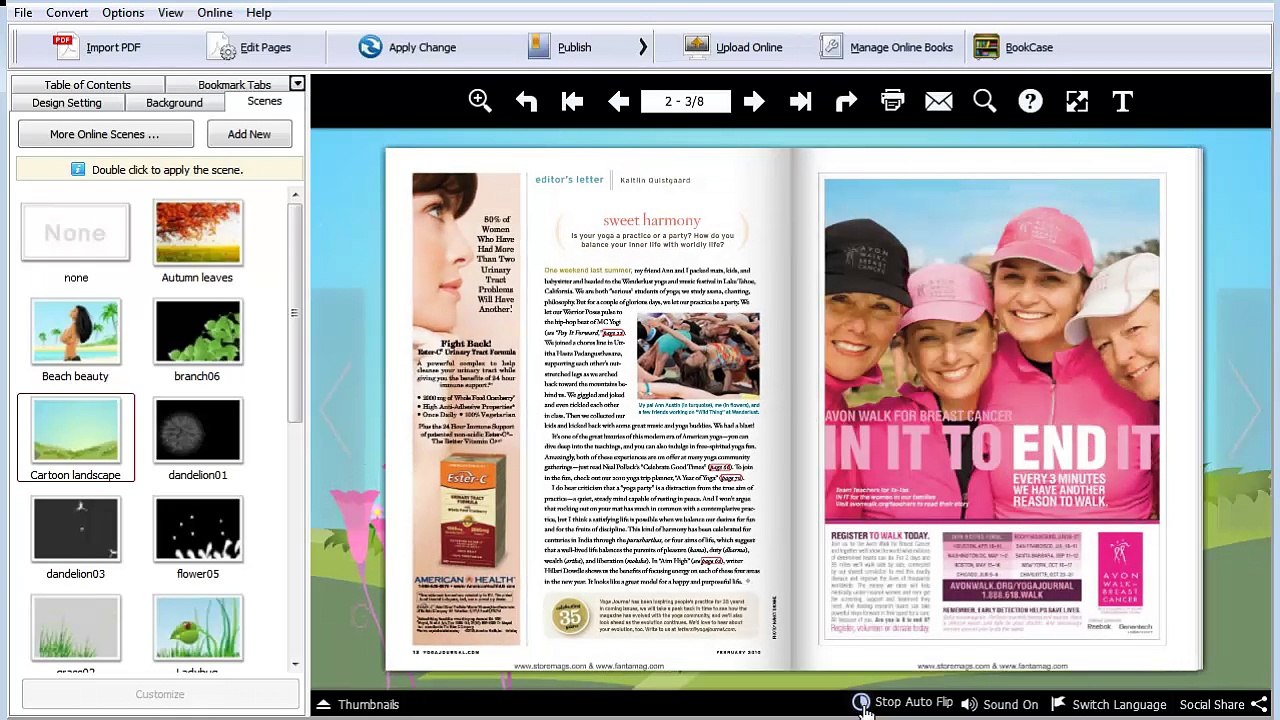Email the book via envelope icon

tap(938, 101)
